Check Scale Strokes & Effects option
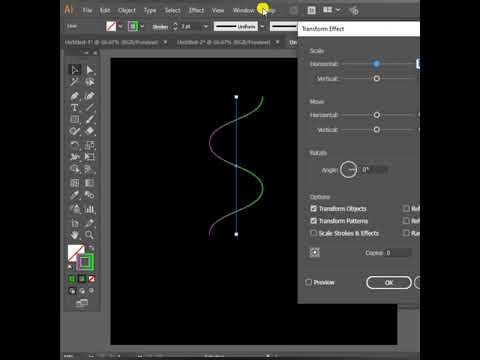 point(313,233)
